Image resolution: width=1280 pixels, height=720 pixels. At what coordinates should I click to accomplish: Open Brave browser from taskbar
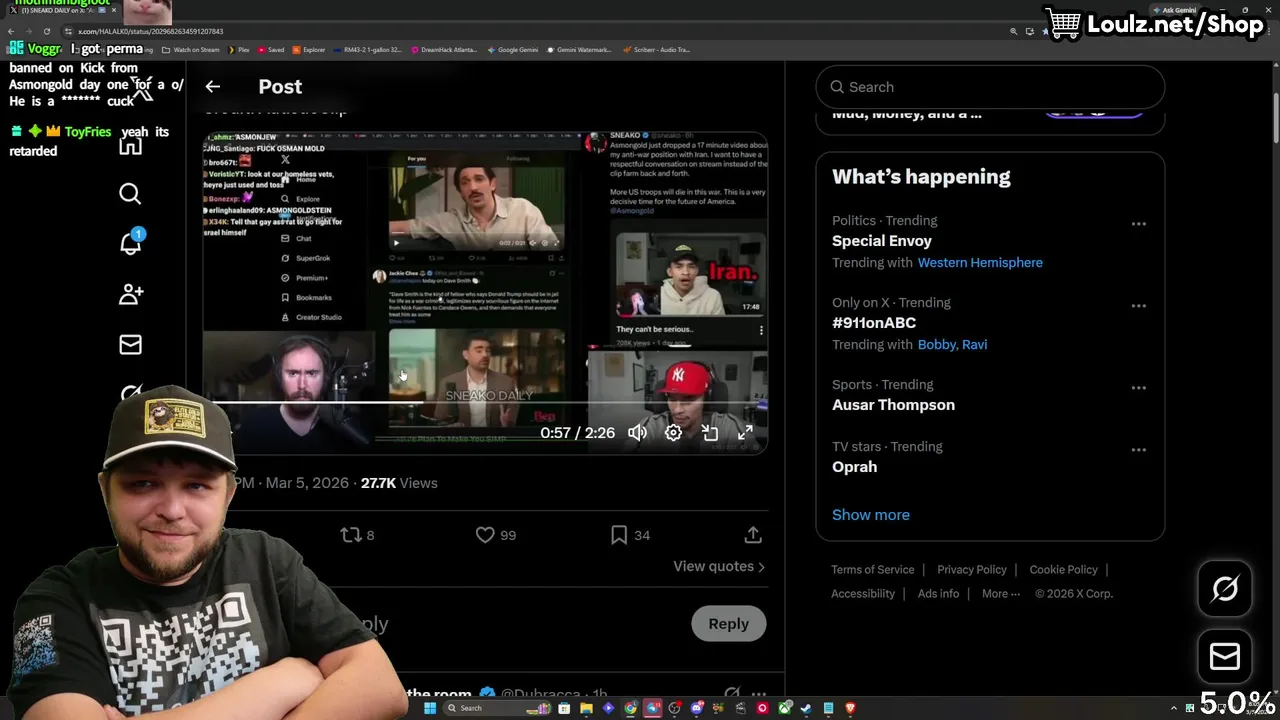851,708
